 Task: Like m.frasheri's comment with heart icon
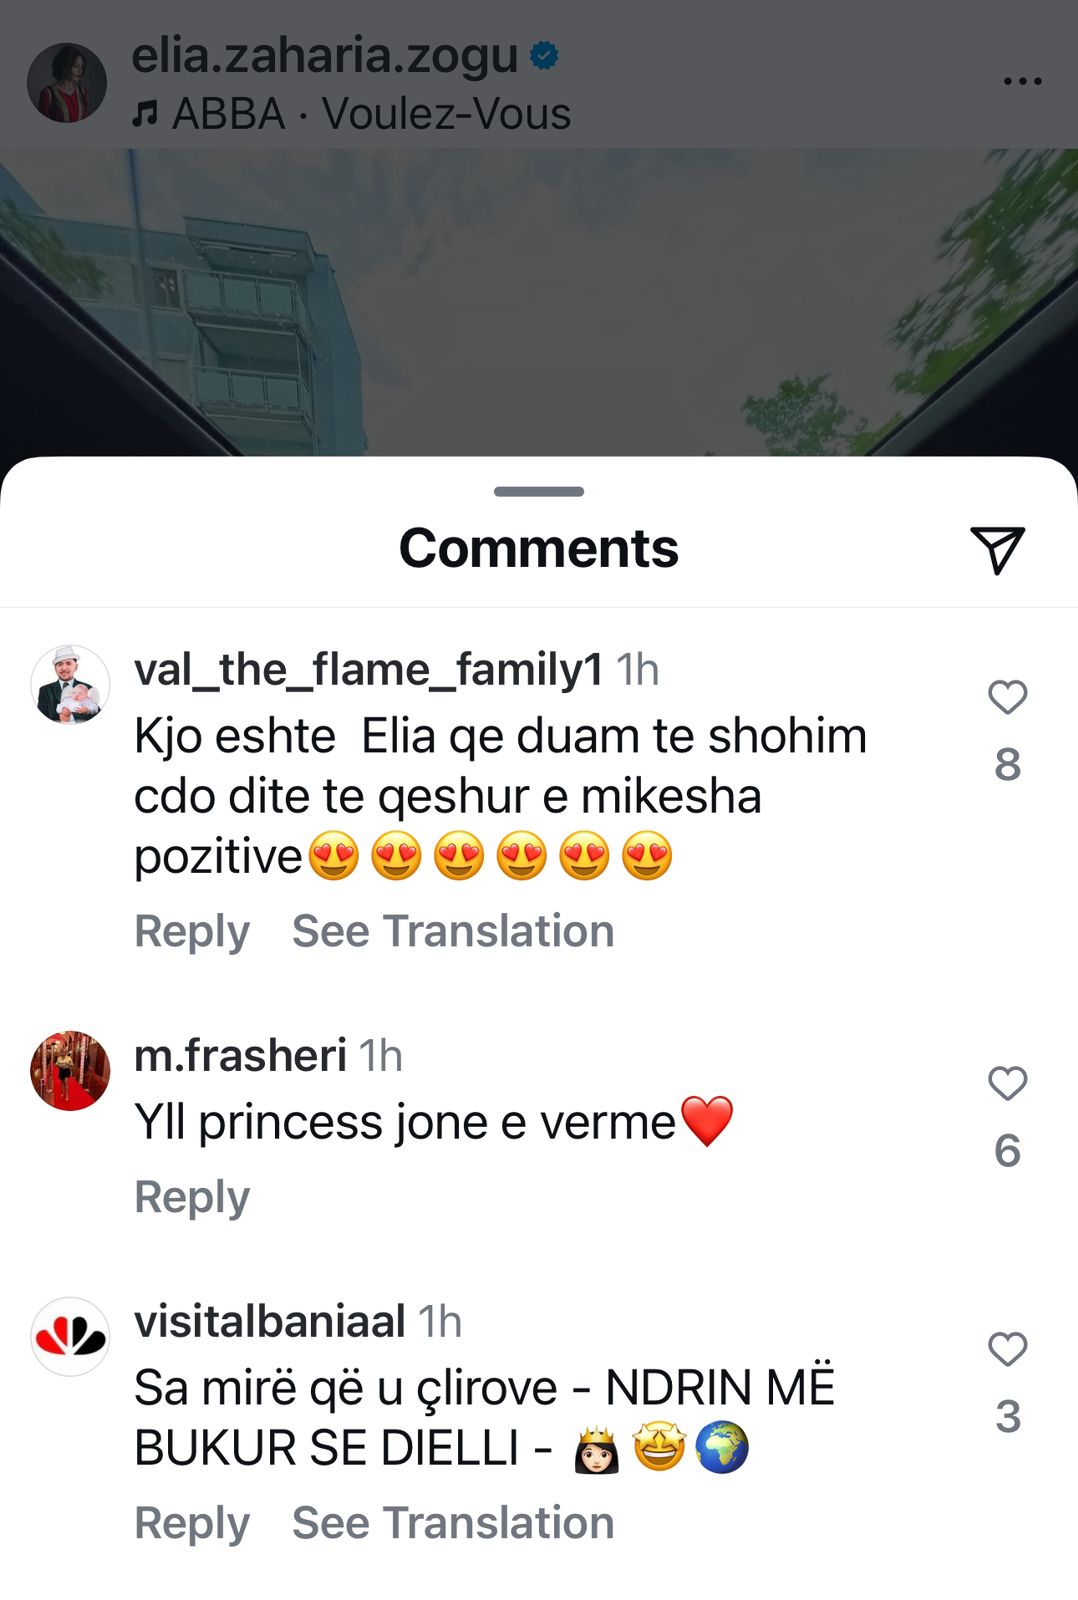point(1007,1083)
